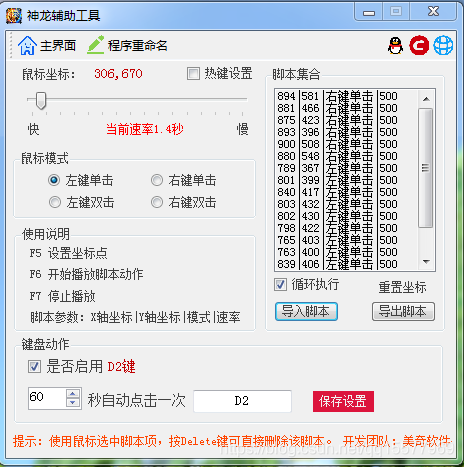This screenshot has width=464, height=467.
Task: Click script list scrollbar down arrow
Action: [x=426, y=262]
